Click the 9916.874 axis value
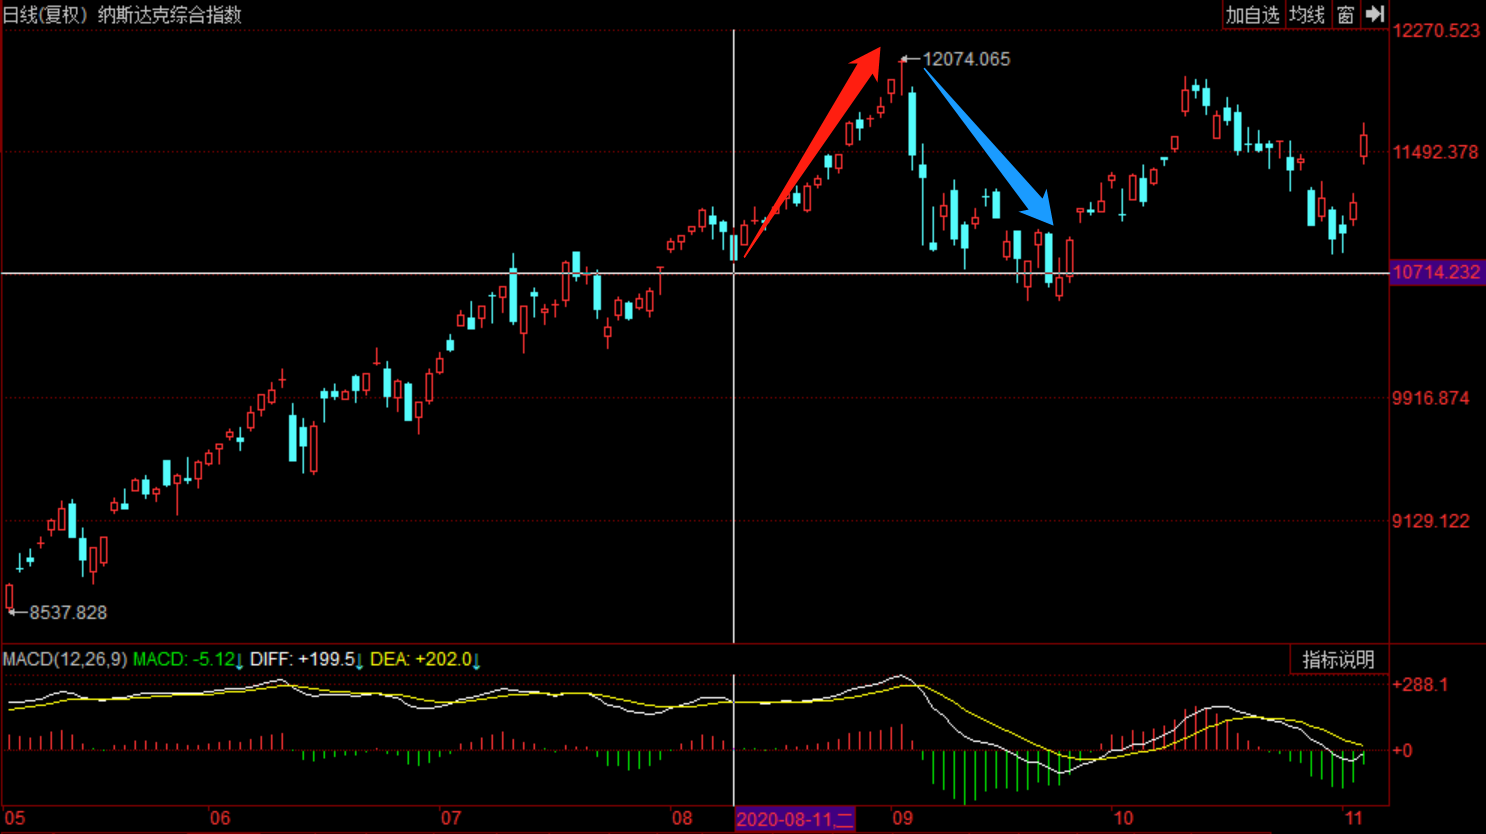The height and width of the screenshot is (834, 1486). (1431, 398)
